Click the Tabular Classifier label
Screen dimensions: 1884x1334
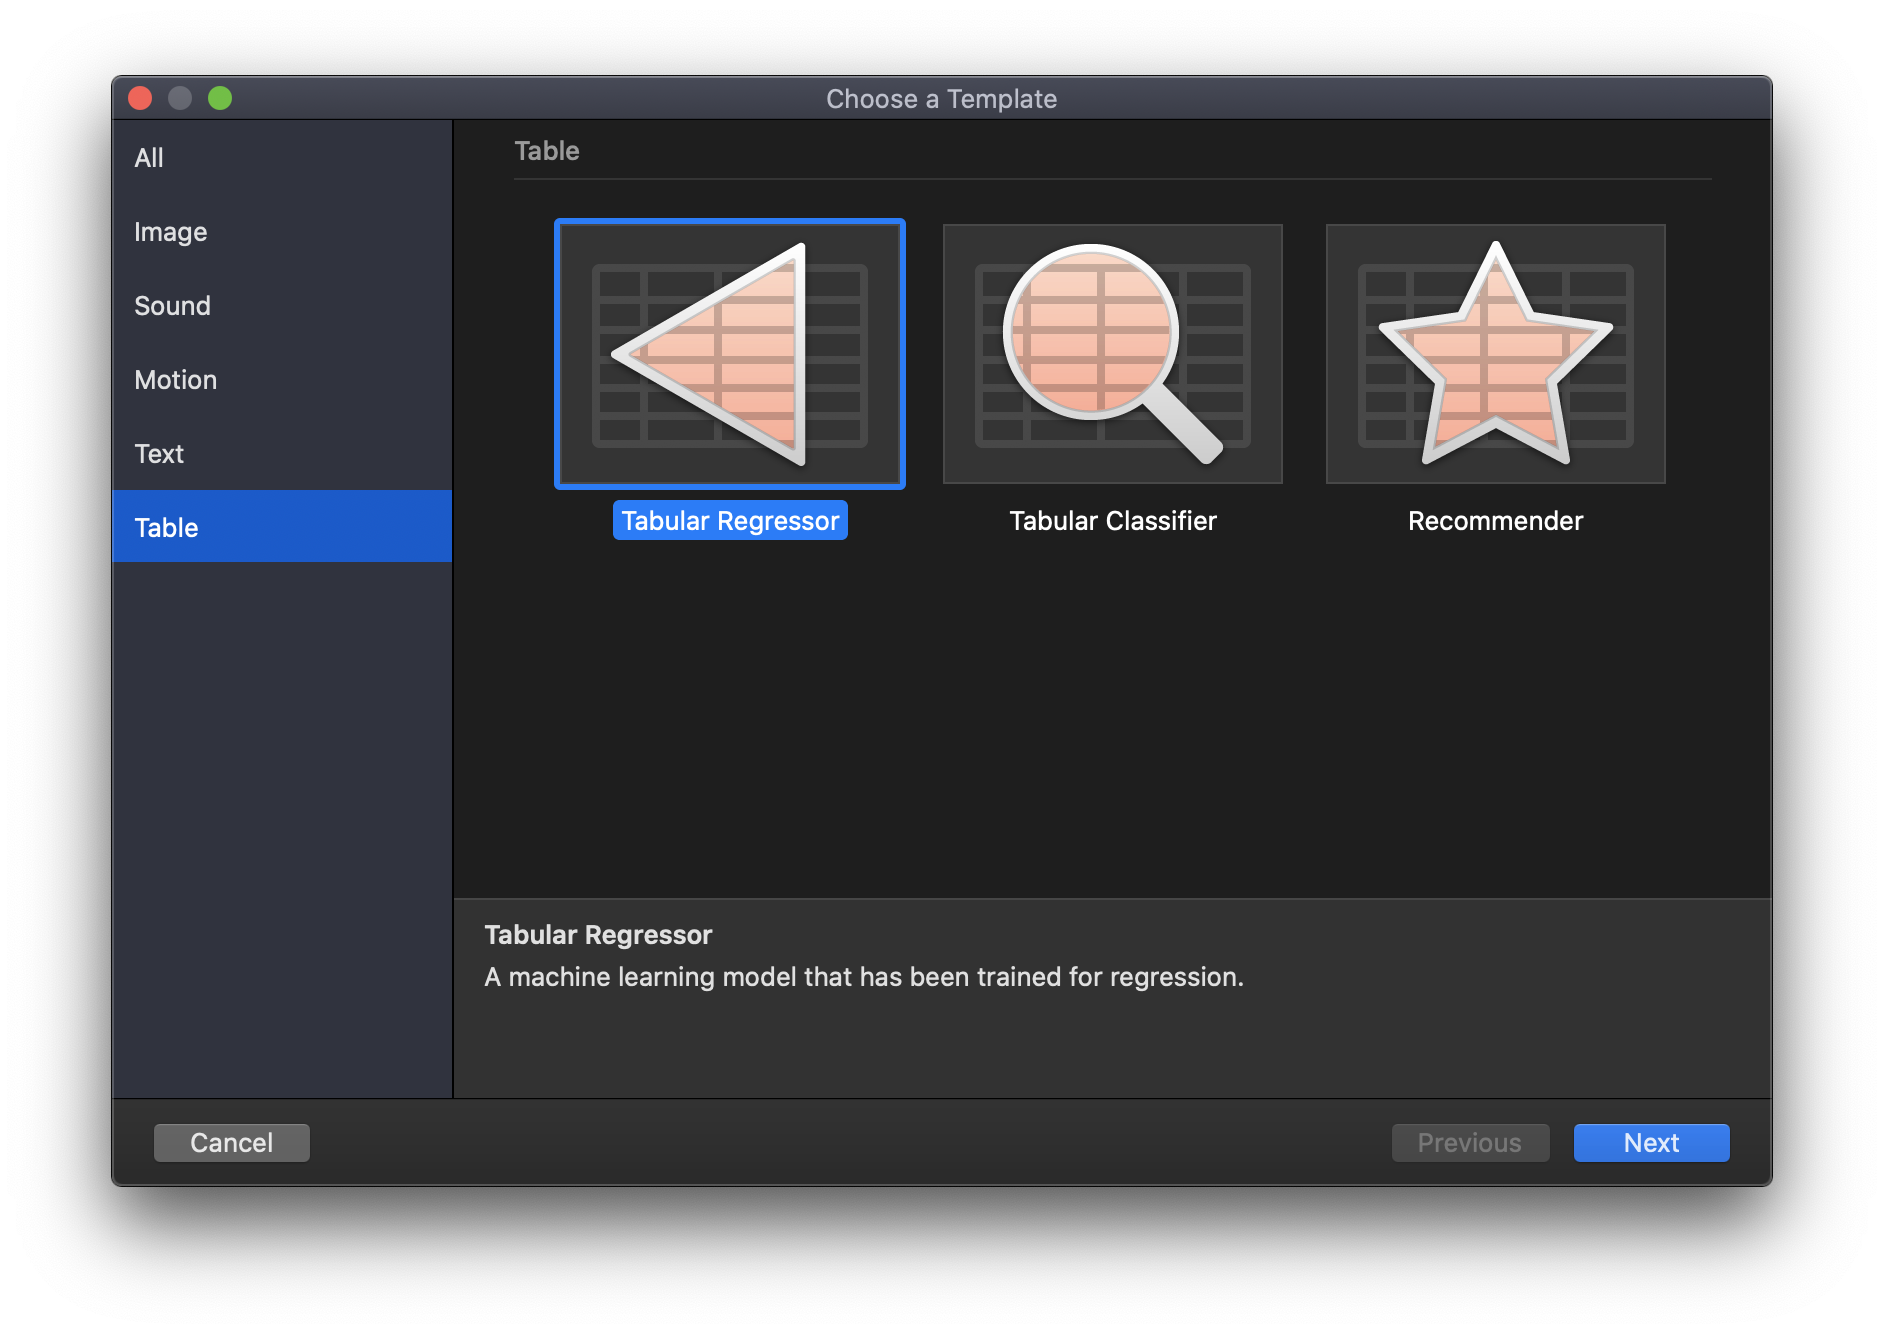point(1112,521)
